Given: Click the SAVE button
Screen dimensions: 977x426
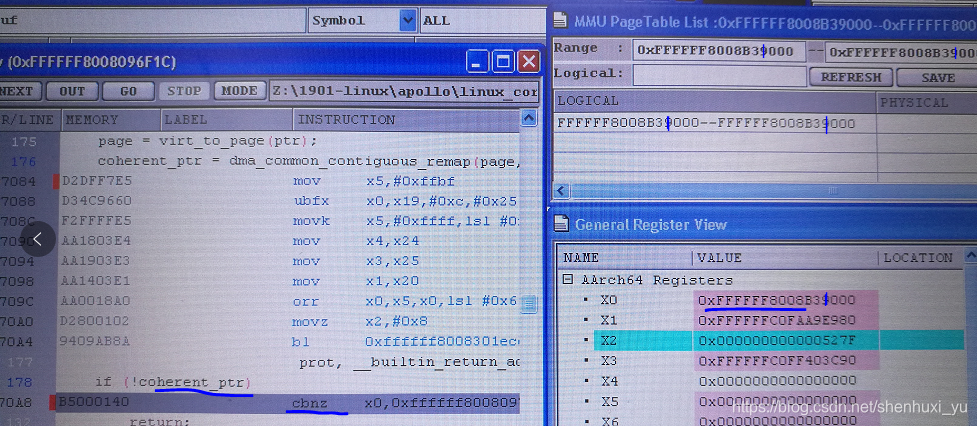Looking at the screenshot, I should coord(937,77).
